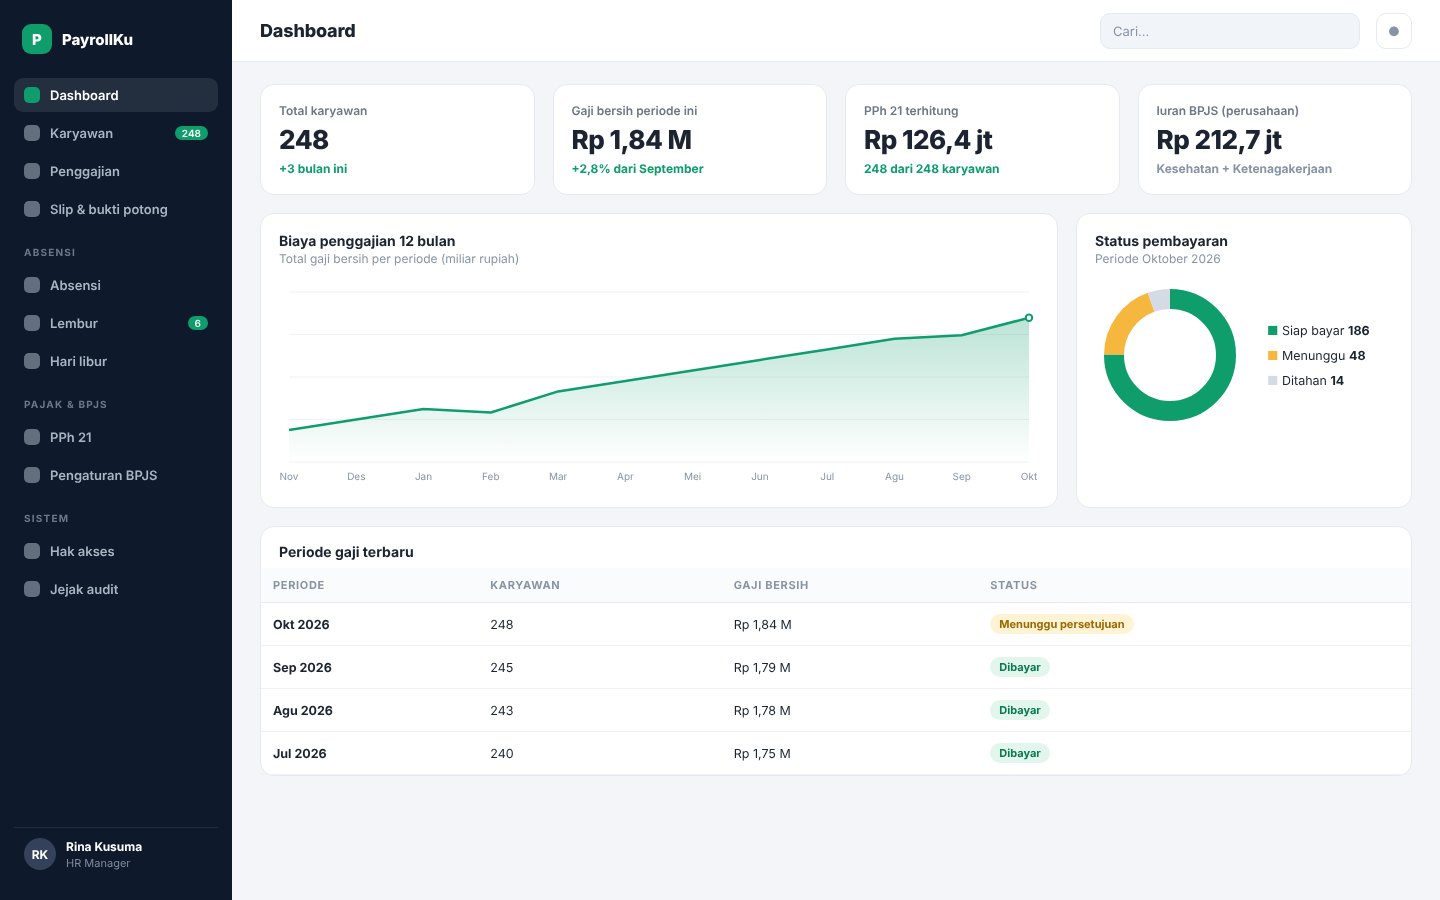Click the green Siap bayar legend swatch
1440x900 pixels.
pos(1272,331)
